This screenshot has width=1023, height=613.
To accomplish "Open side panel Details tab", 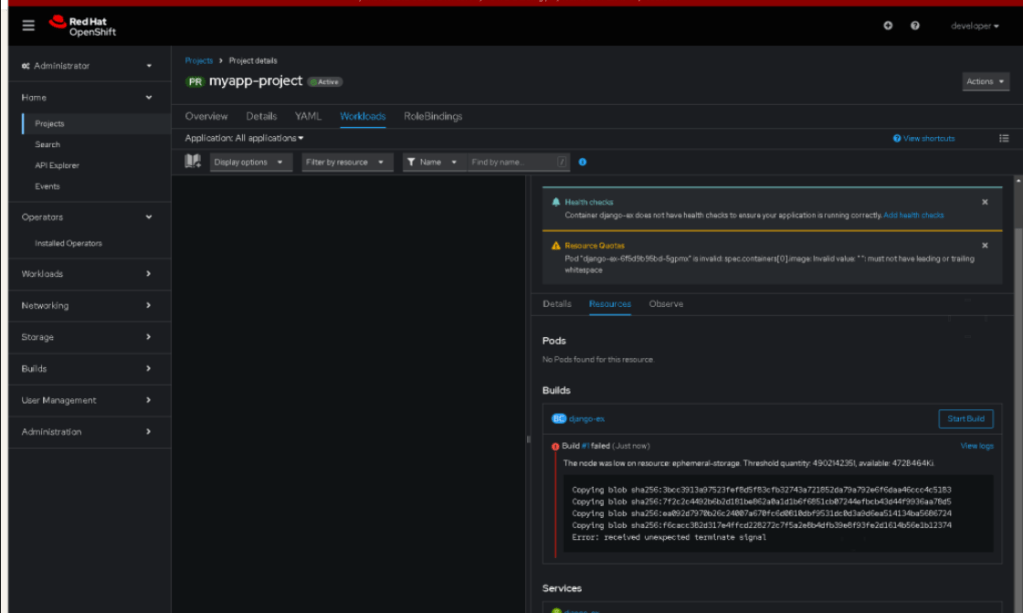I will tap(557, 304).
